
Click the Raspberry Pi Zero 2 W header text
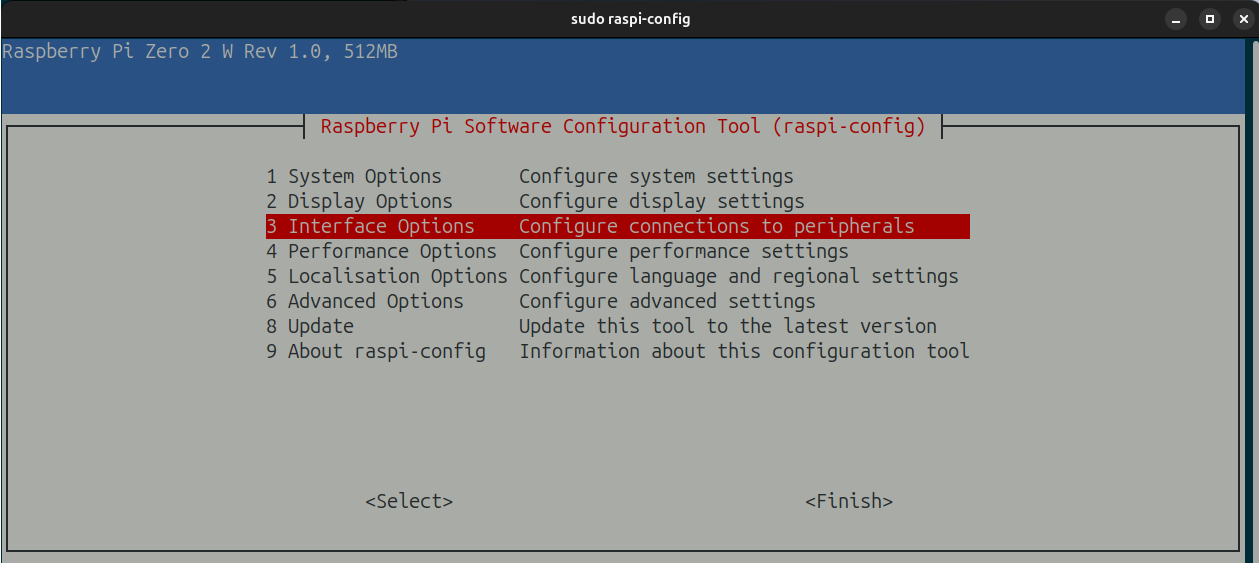tap(200, 52)
